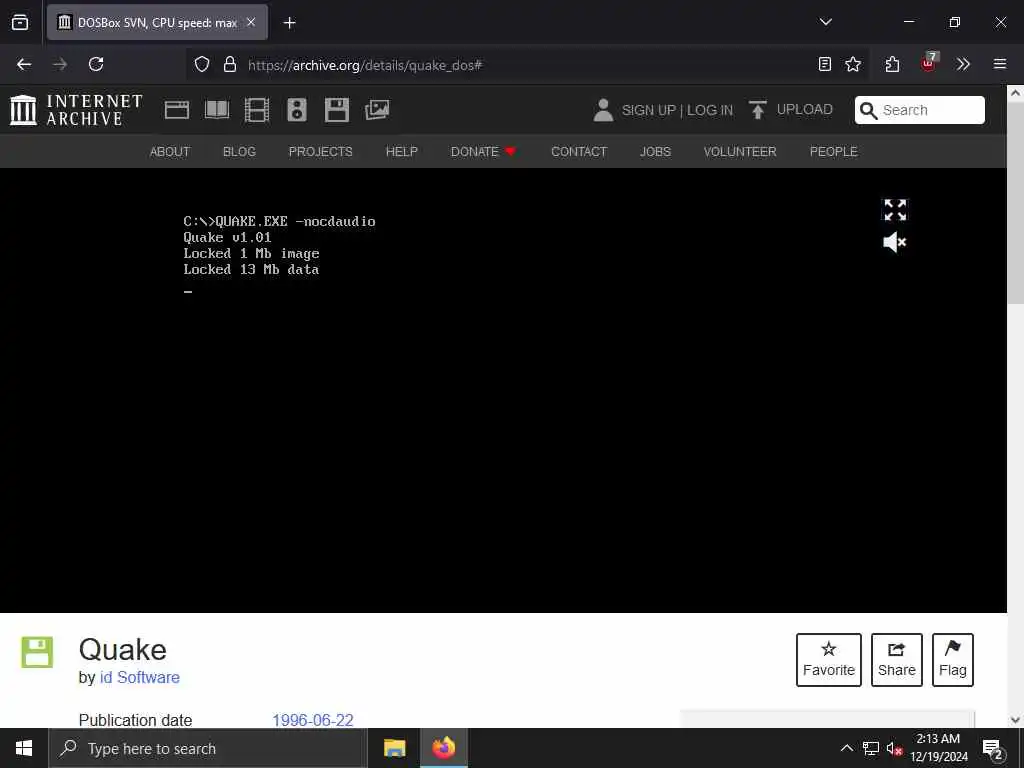
Task: Open the JOBS link
Action: click(655, 152)
